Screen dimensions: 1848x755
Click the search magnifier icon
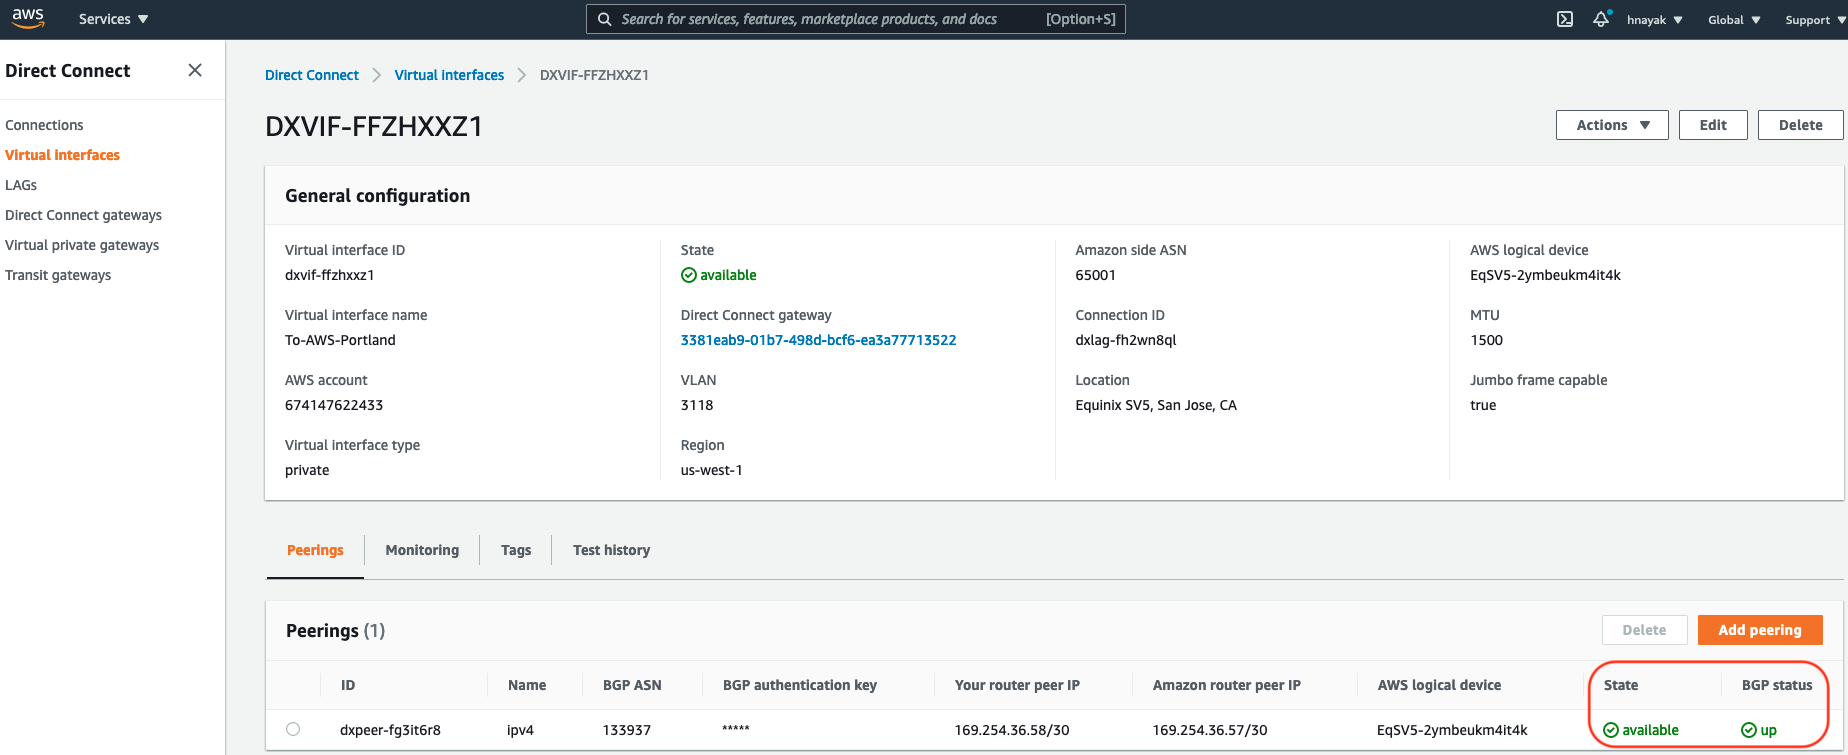click(x=605, y=19)
